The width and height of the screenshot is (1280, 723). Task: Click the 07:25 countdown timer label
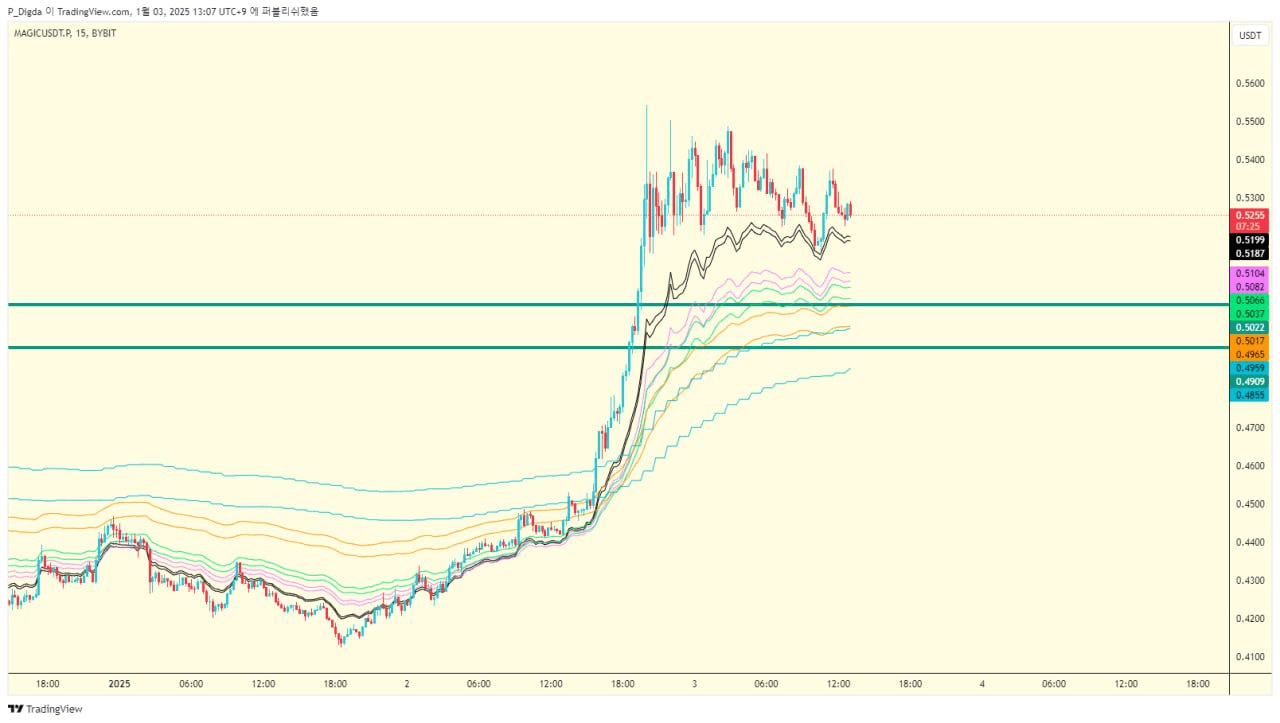pyautogui.click(x=1250, y=227)
